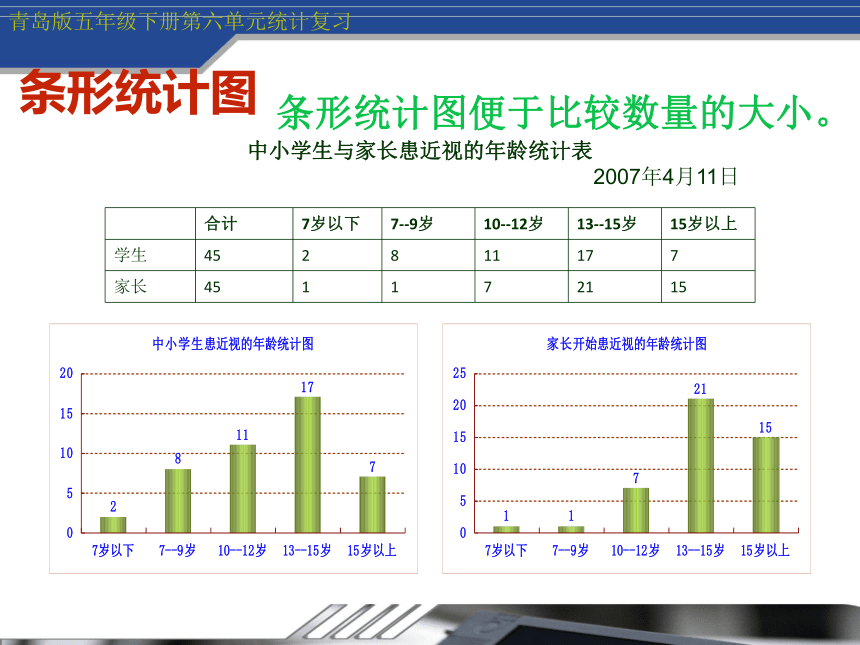Viewport: 860px width, 645px height.
Task: Select the student chart bar labeled 8
Action: [x=178, y=501]
